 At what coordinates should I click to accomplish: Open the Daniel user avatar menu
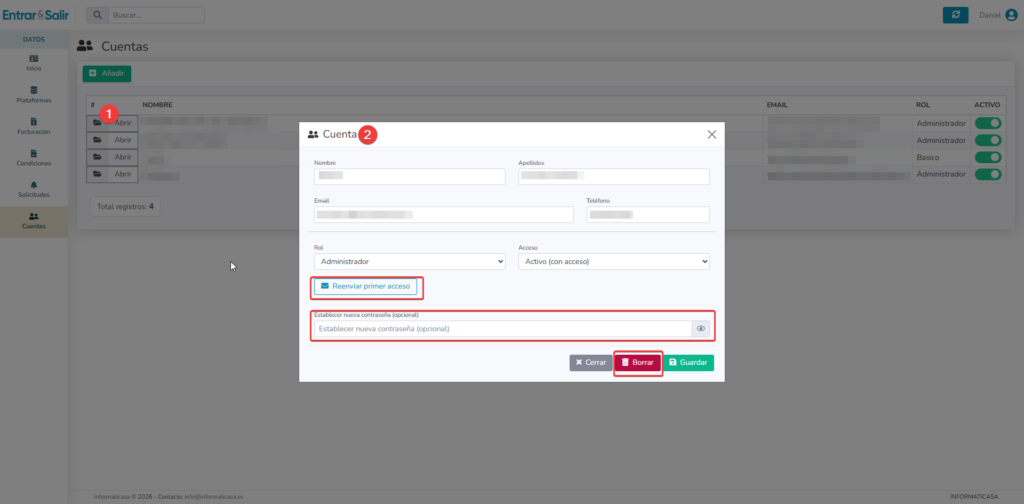tap(1012, 15)
